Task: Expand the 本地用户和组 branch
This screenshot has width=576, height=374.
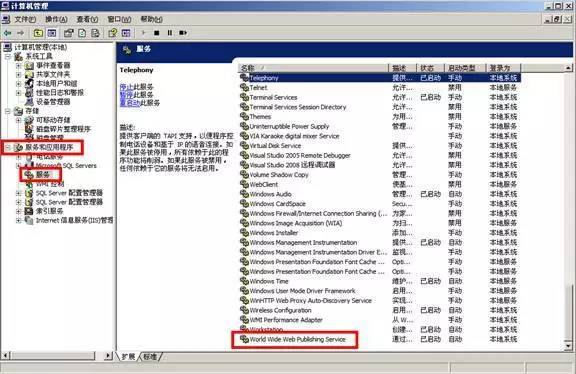Action: [x=19, y=84]
